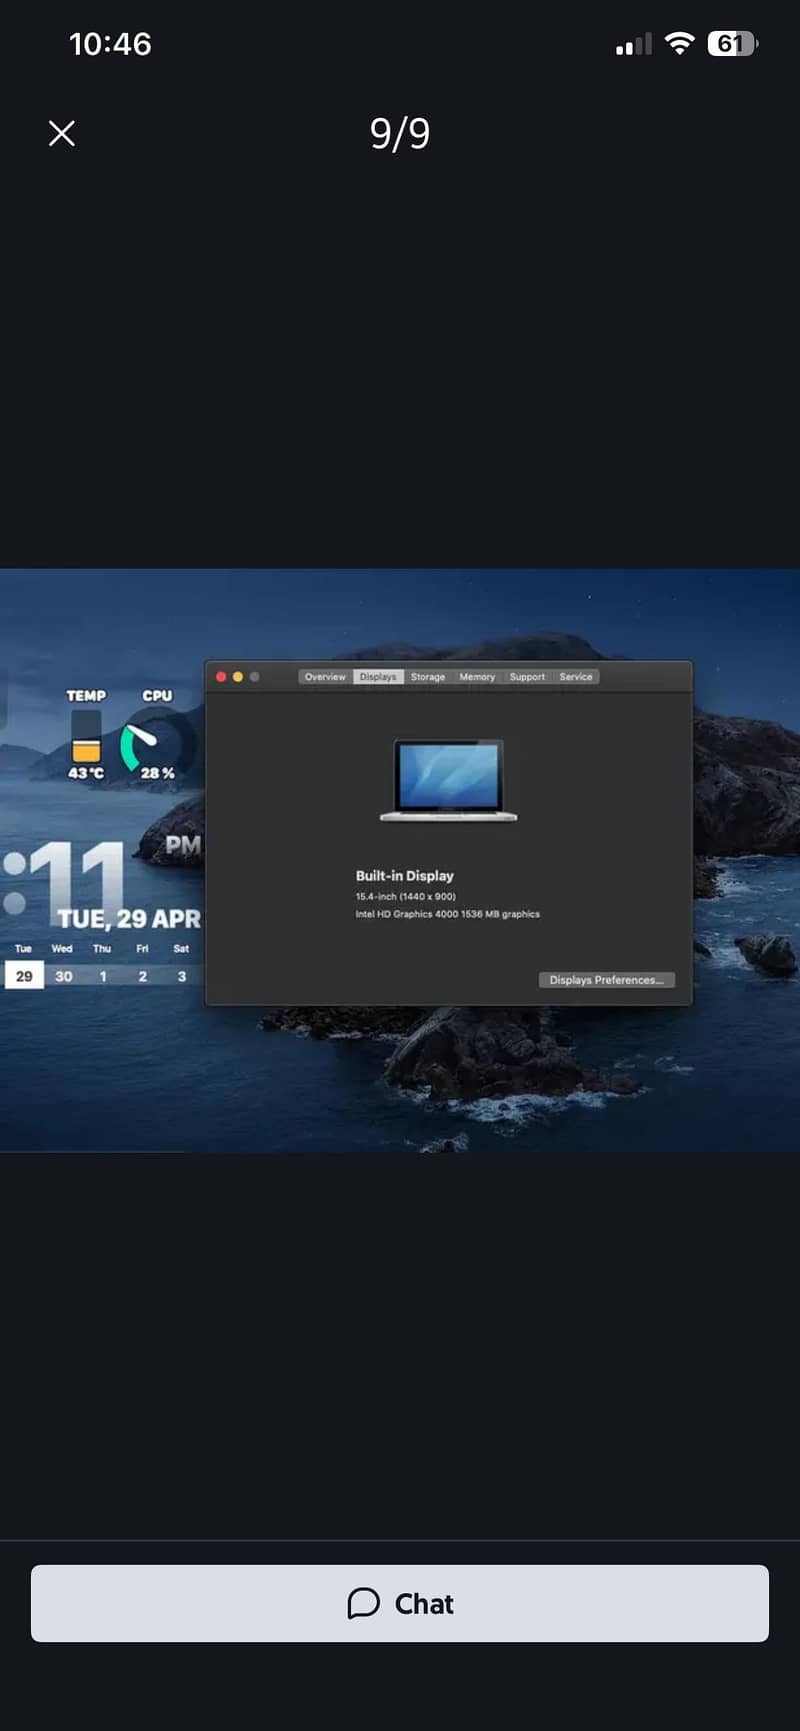Tap the battery 61 indicator
Image resolution: width=800 pixels, height=1731 pixels.
[732, 43]
